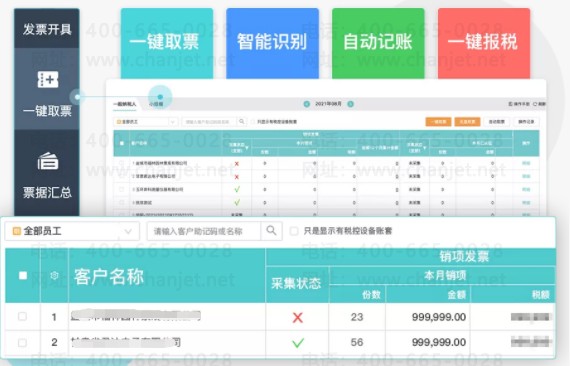Switch to the 一般纳税人 tab
Screen dimensions: 570x366
point(124,104)
